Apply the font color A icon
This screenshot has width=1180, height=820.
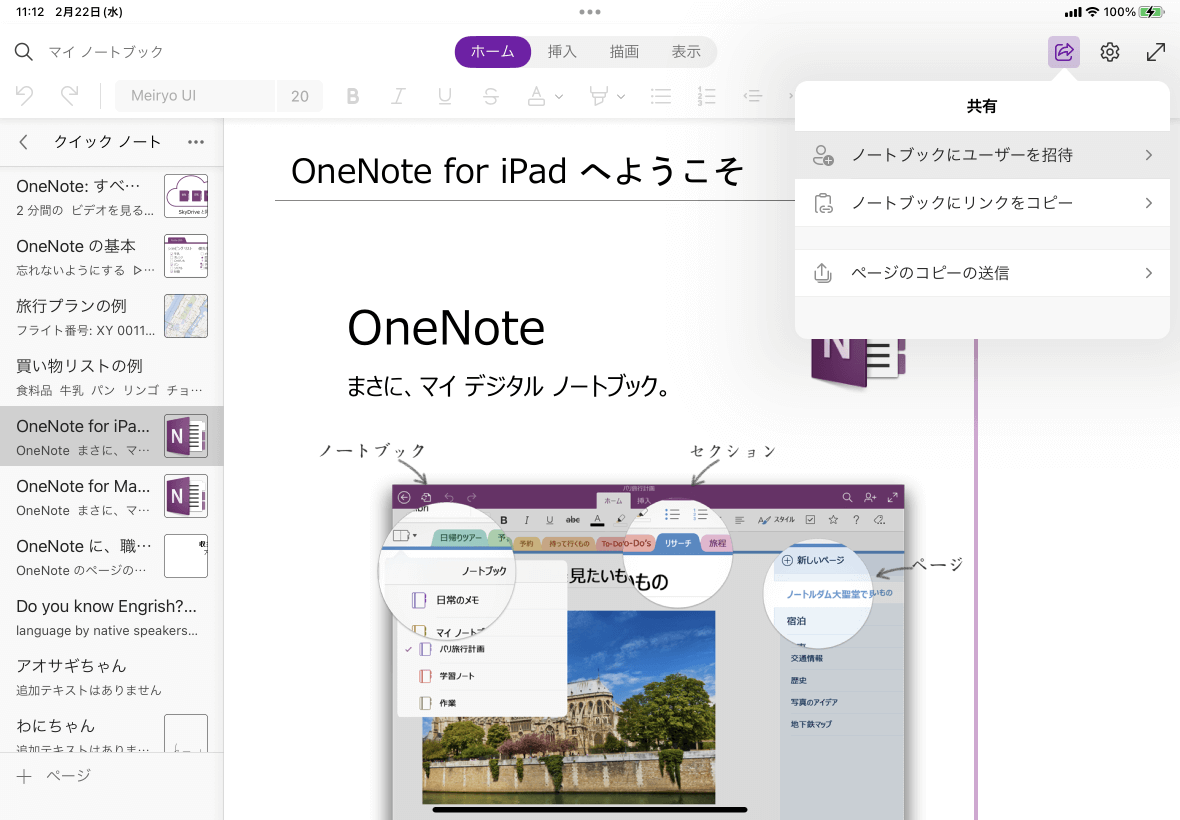(x=537, y=96)
